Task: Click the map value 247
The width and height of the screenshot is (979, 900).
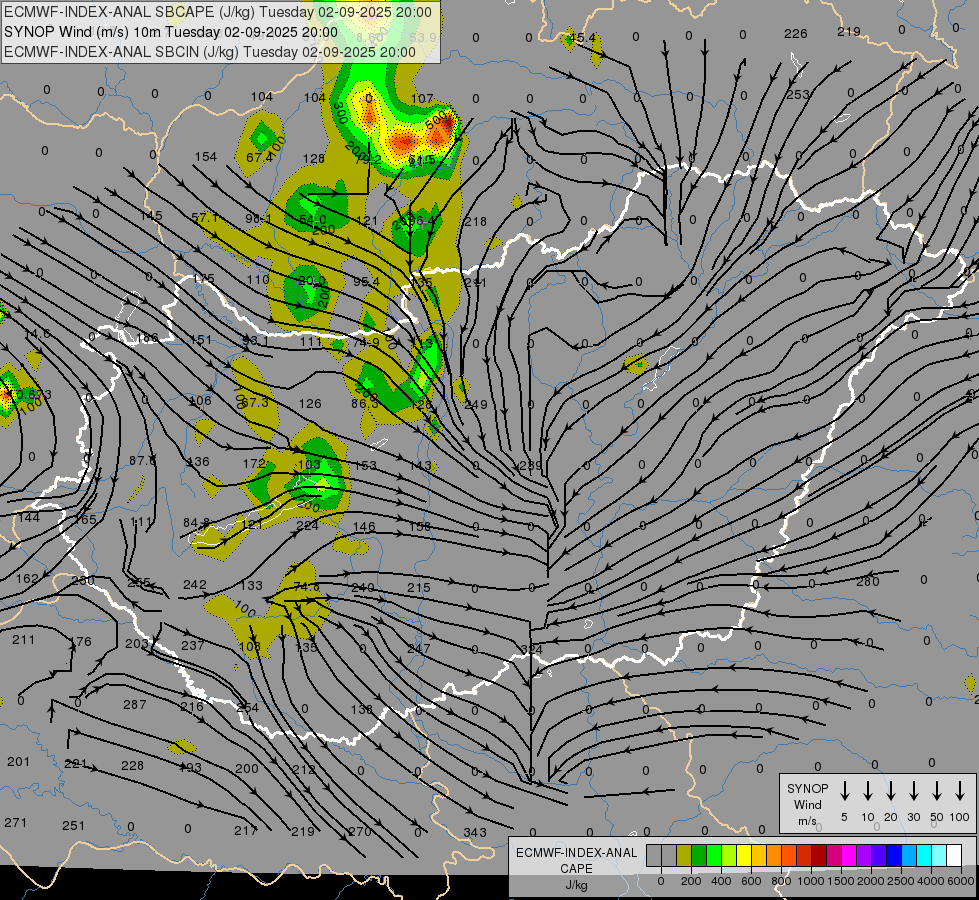Action: coord(418,649)
